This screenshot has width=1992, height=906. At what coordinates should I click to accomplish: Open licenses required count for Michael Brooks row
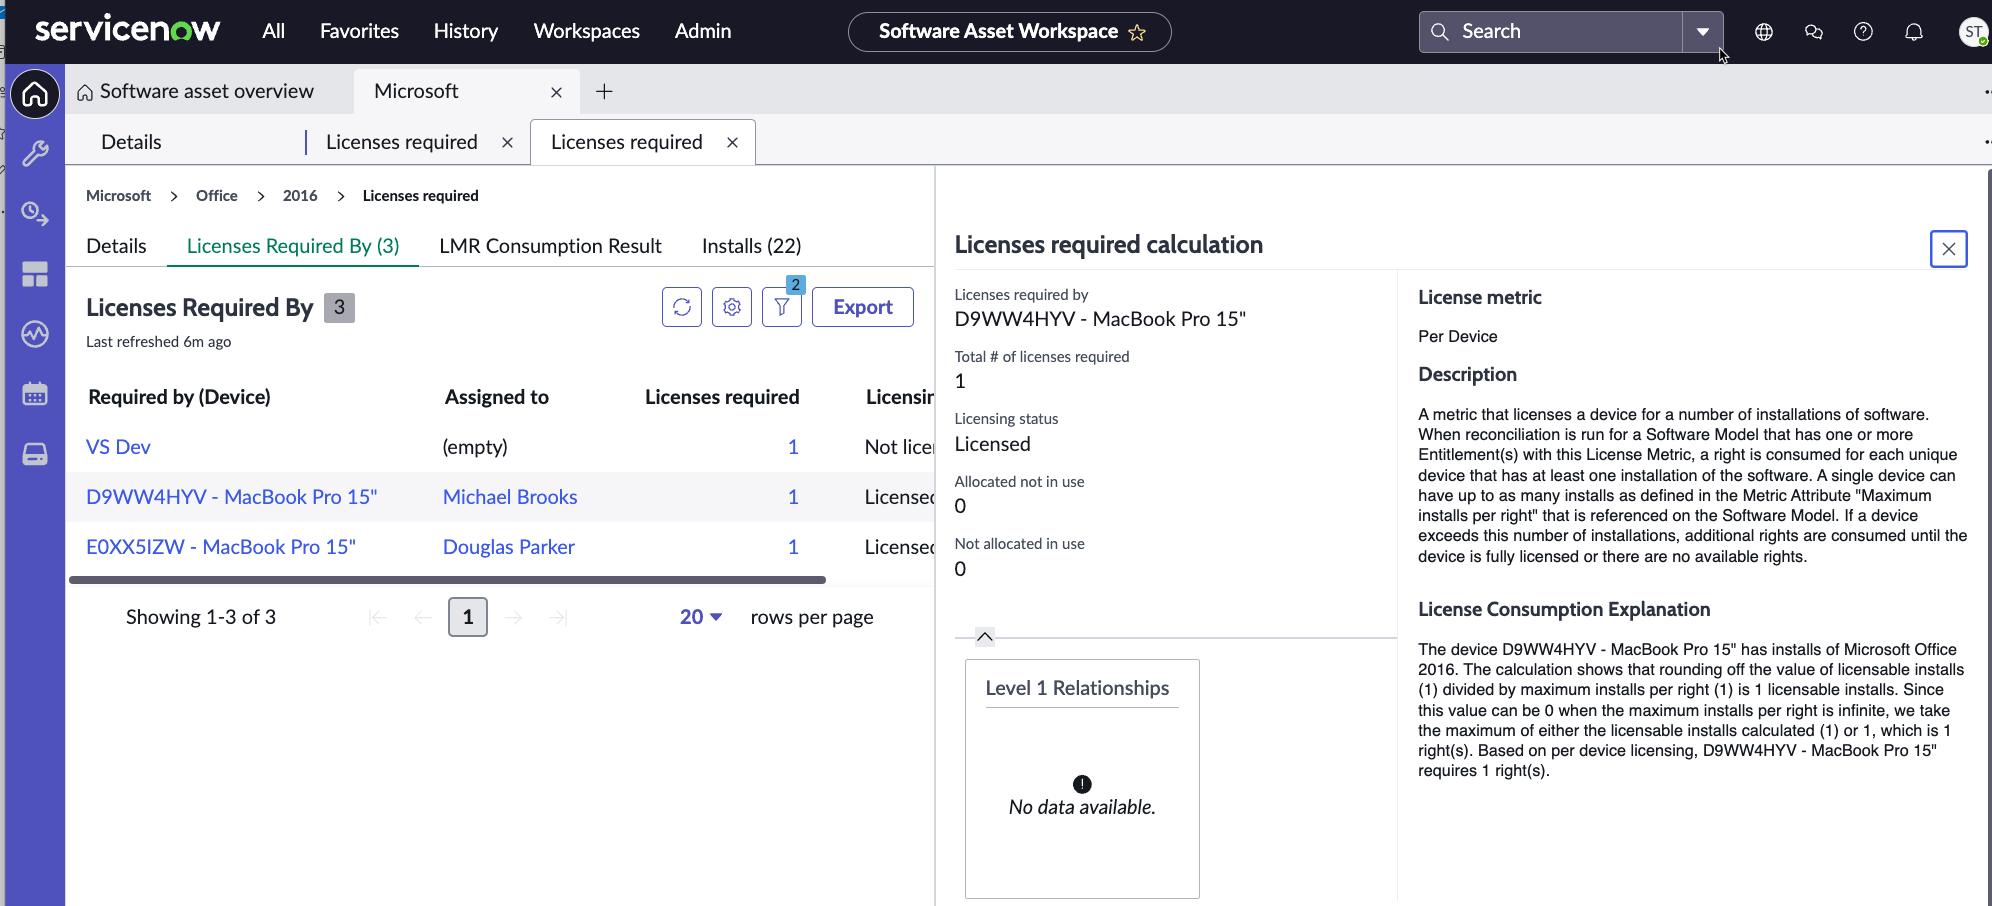pos(793,497)
